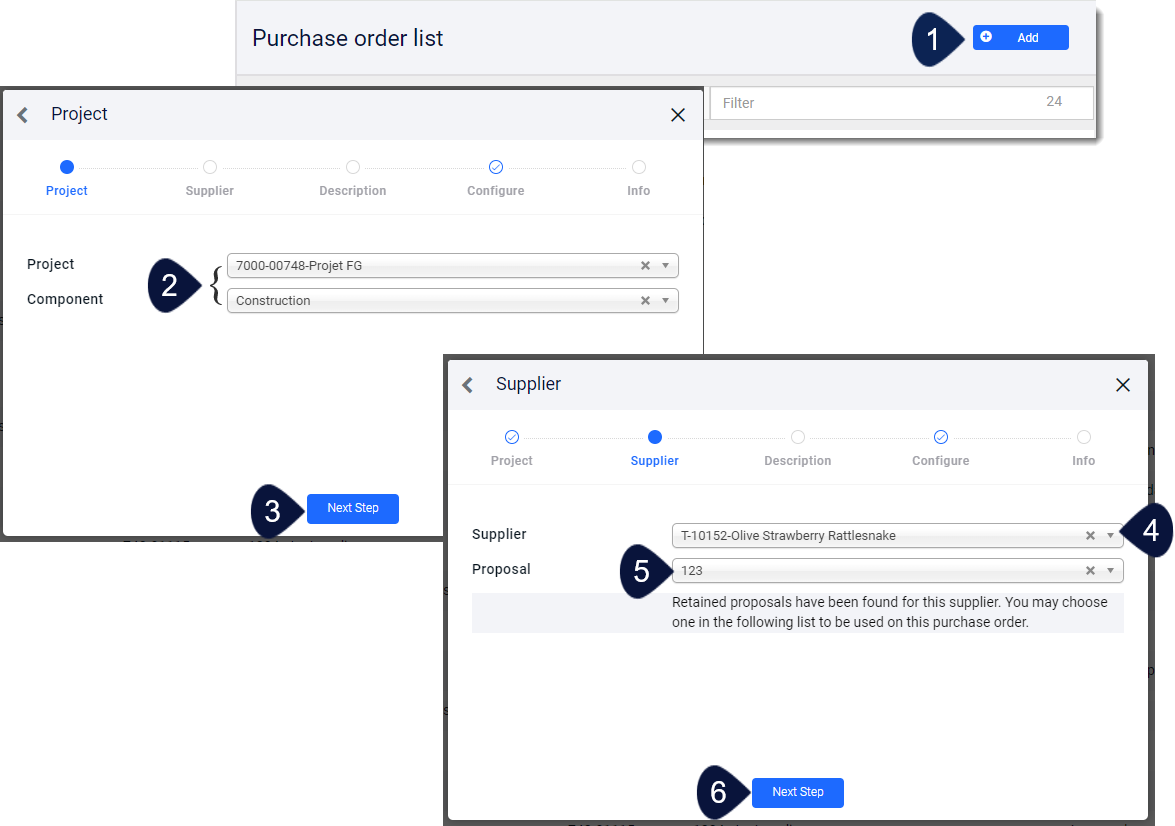
Task: Select the Supplier step circle in Supplier dialog
Action: [x=655, y=437]
